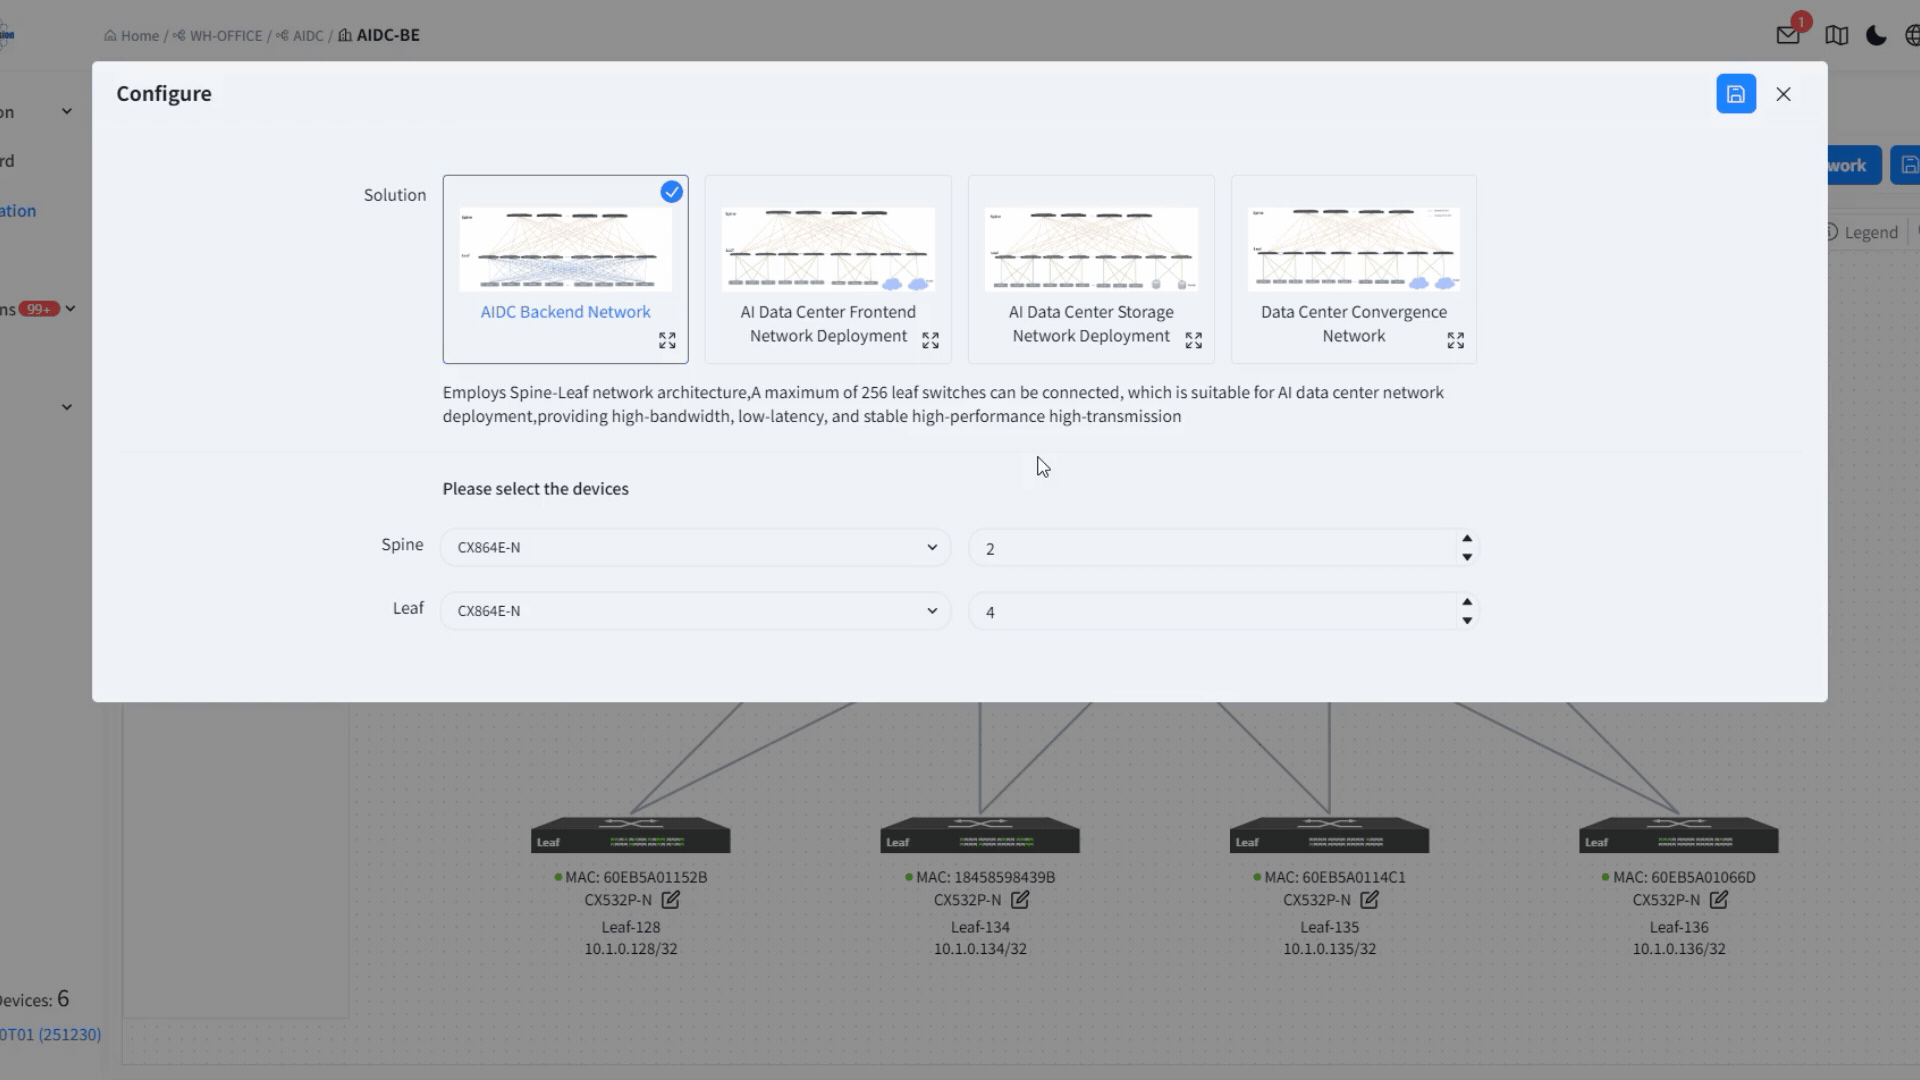Open the map icon in header
The width and height of the screenshot is (1920, 1080).
tap(1836, 35)
